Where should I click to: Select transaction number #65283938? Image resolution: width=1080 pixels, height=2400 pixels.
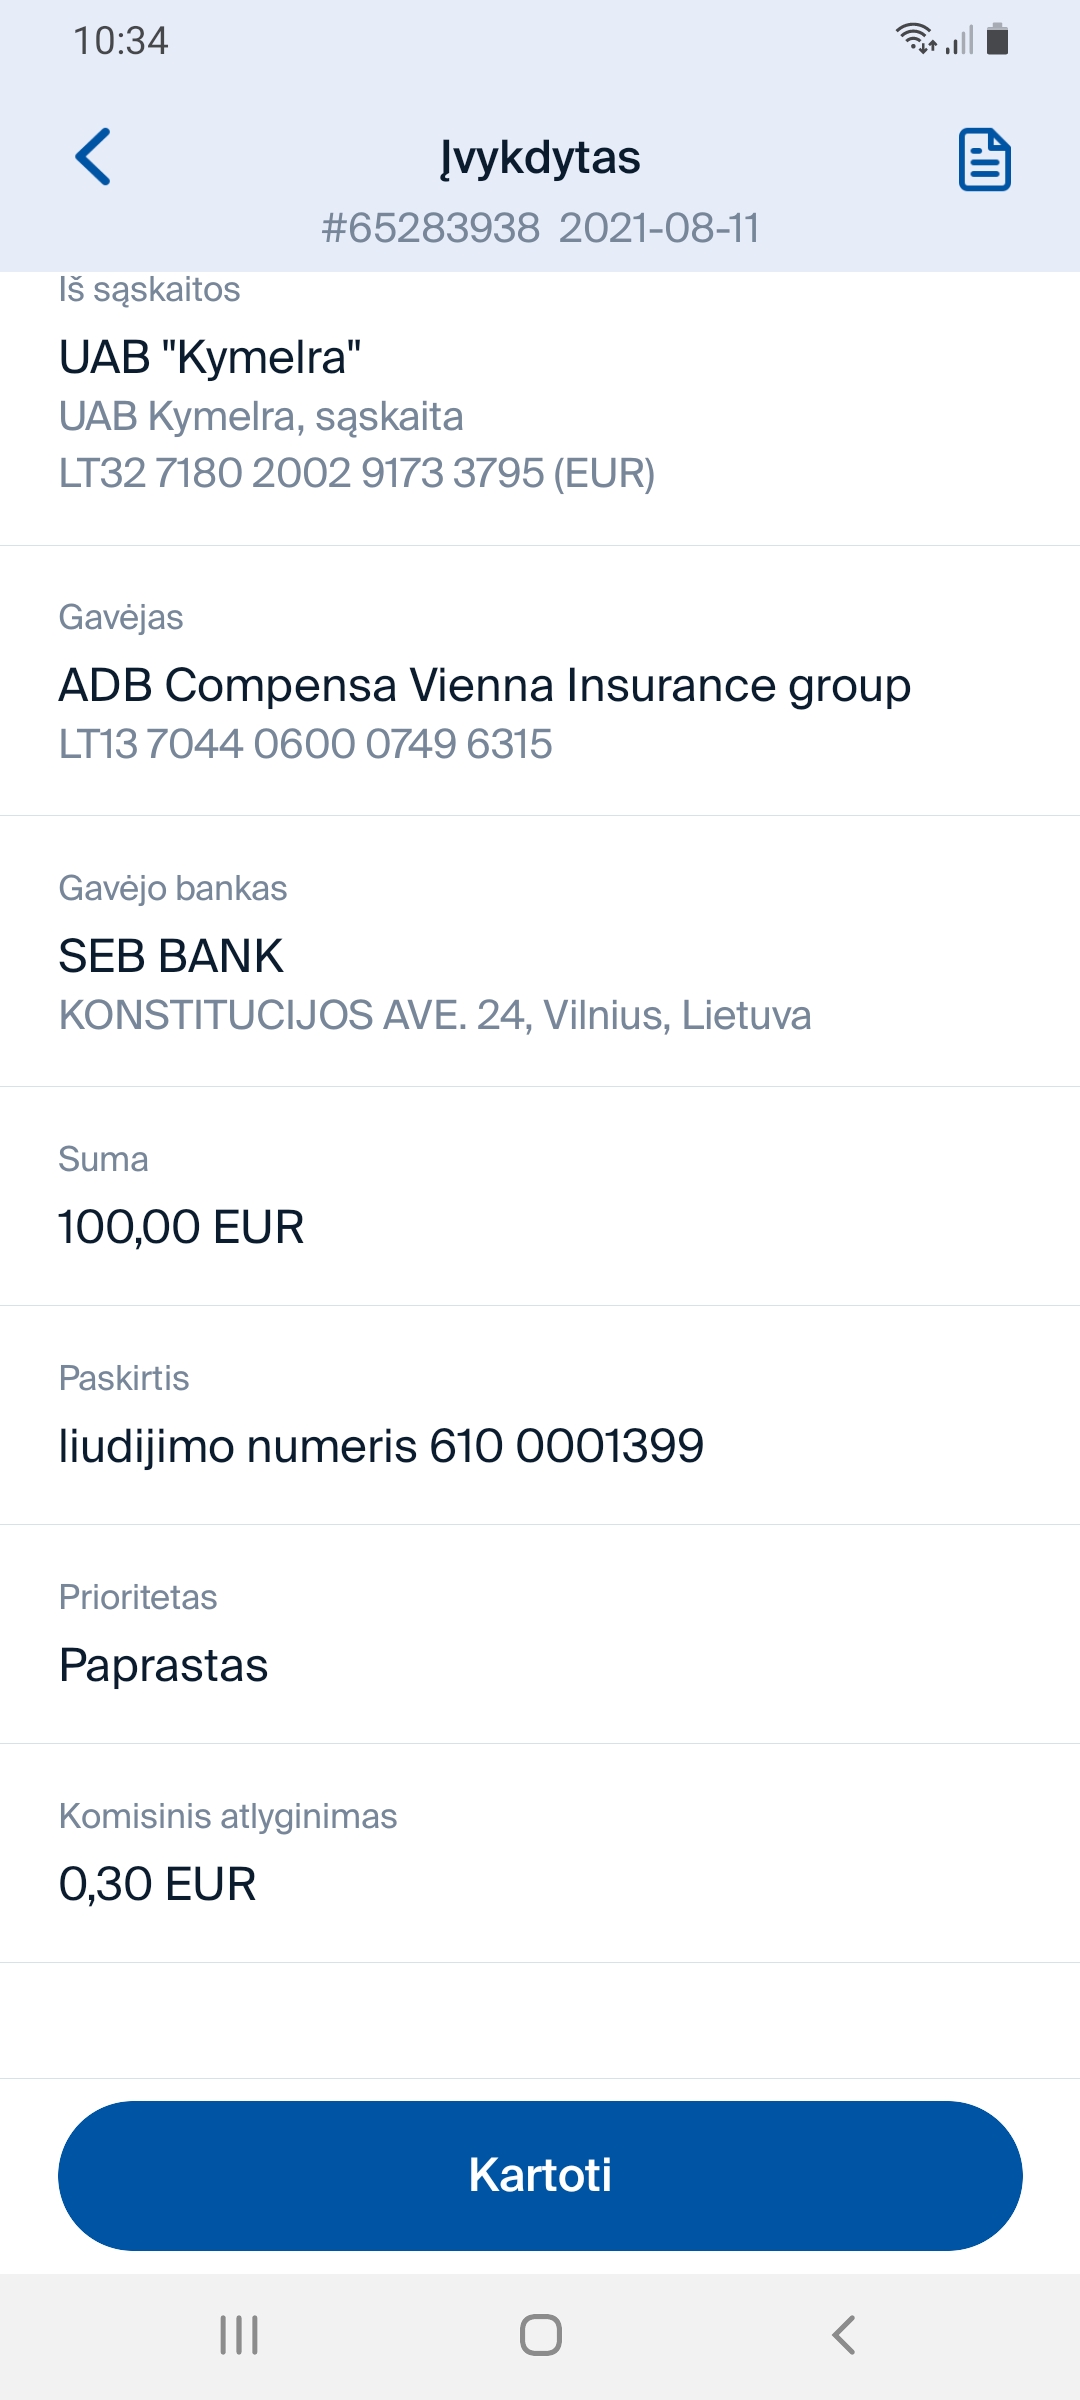coord(430,228)
